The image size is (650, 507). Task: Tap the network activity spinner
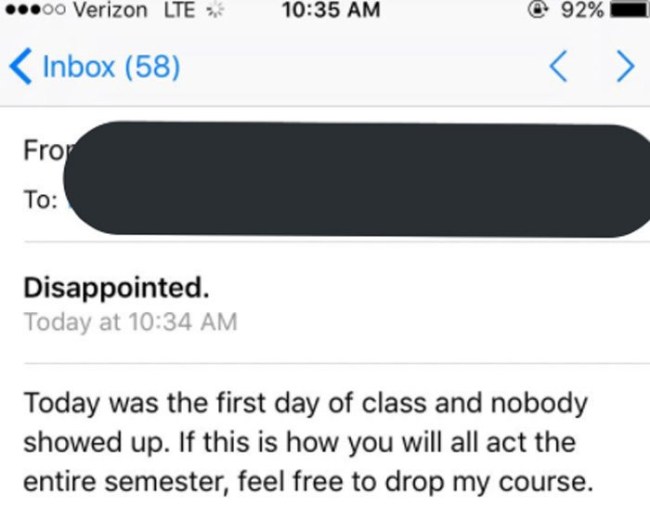(x=213, y=11)
